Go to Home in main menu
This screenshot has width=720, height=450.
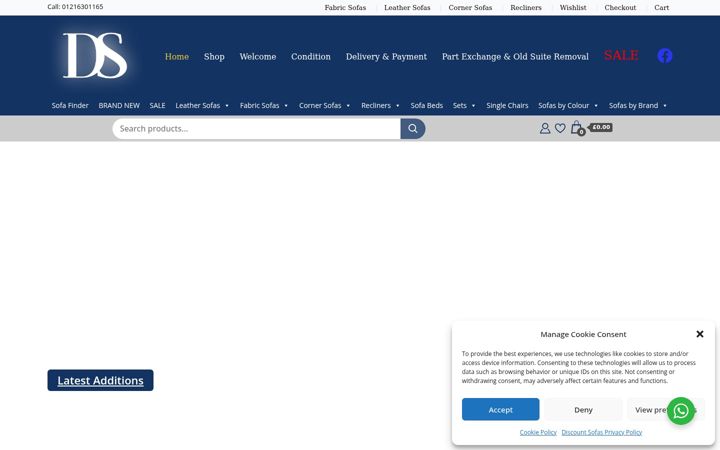coord(177,56)
